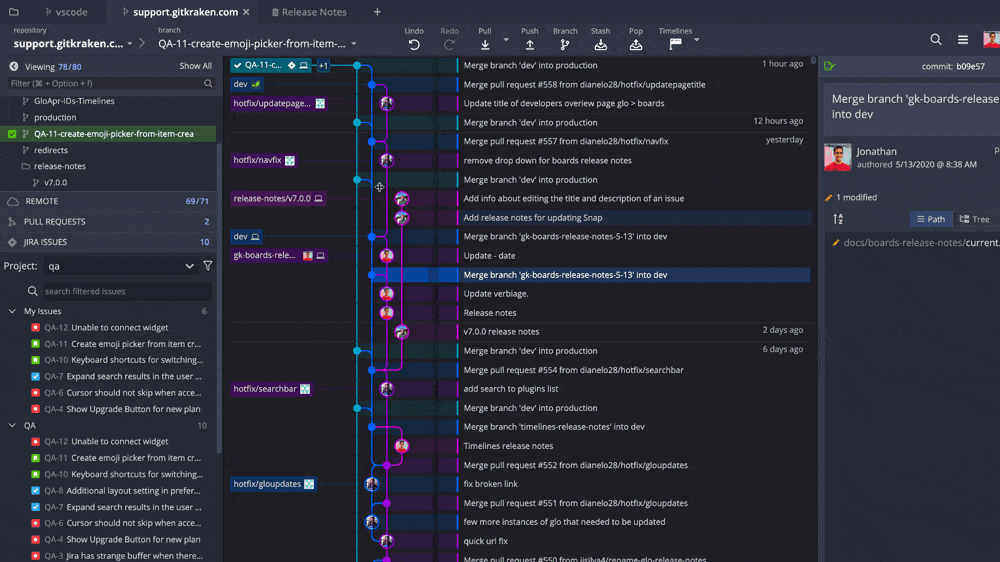
Task: Click the release-notes/v7.0.0 branch label
Action: click(x=278, y=198)
